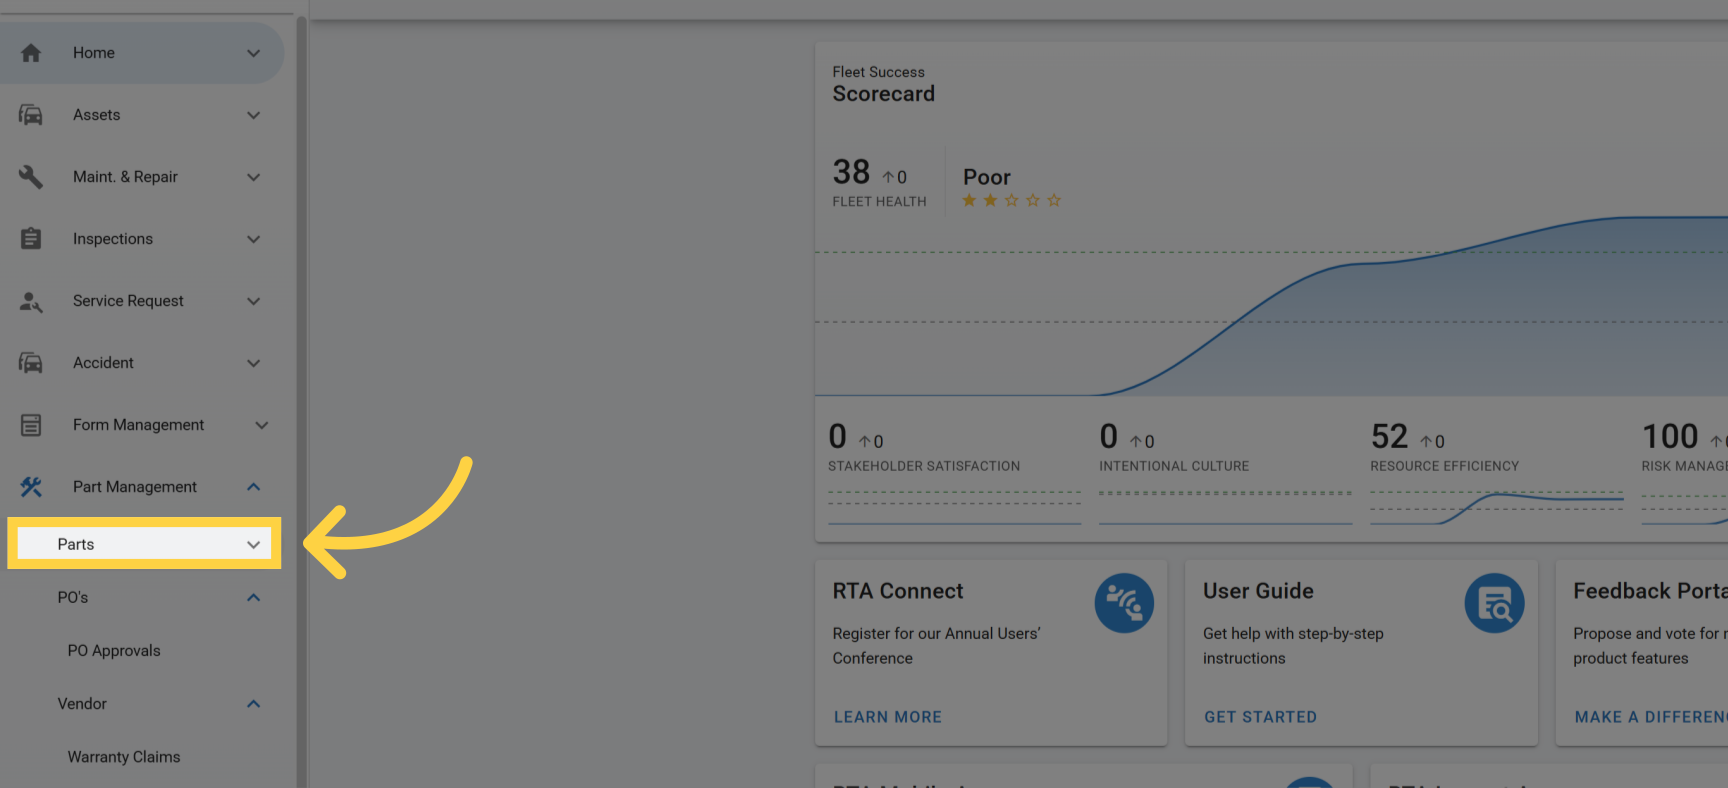Open PO Approvals menu item

(x=114, y=651)
